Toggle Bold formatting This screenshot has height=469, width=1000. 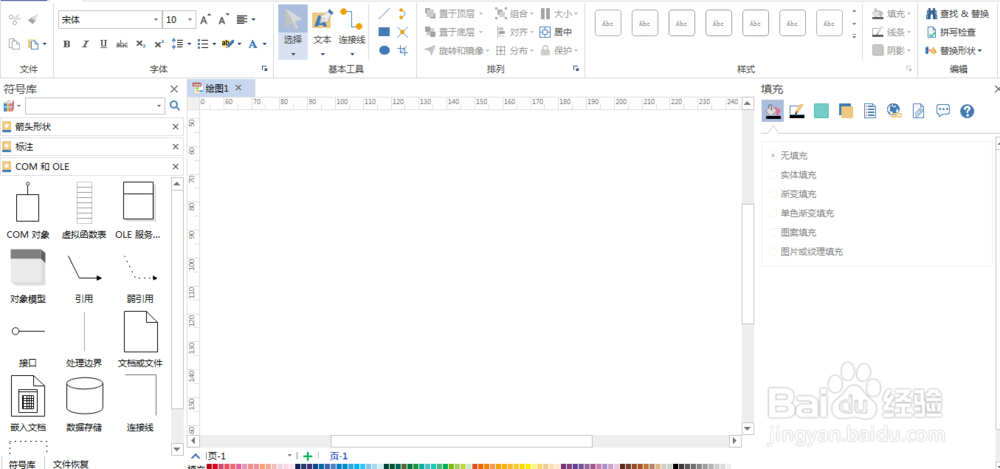67,44
